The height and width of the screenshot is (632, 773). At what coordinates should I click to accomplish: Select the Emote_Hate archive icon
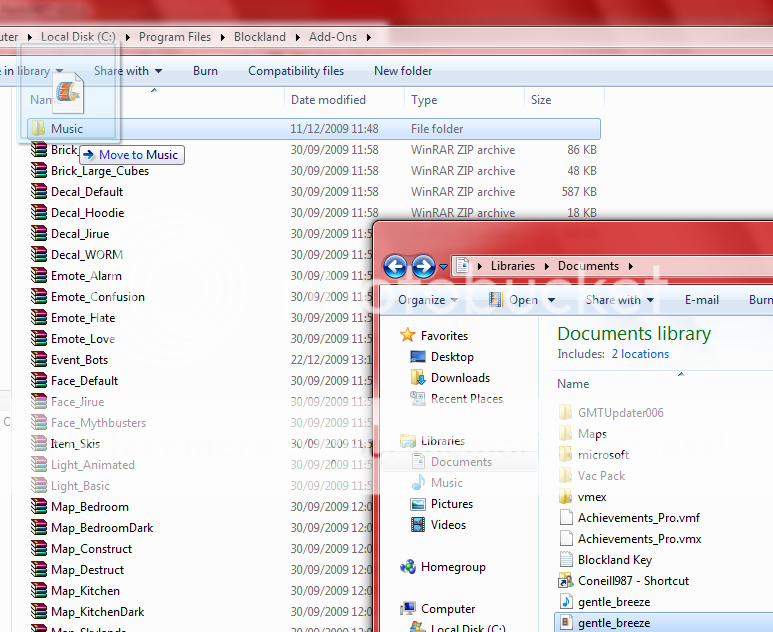coord(38,318)
